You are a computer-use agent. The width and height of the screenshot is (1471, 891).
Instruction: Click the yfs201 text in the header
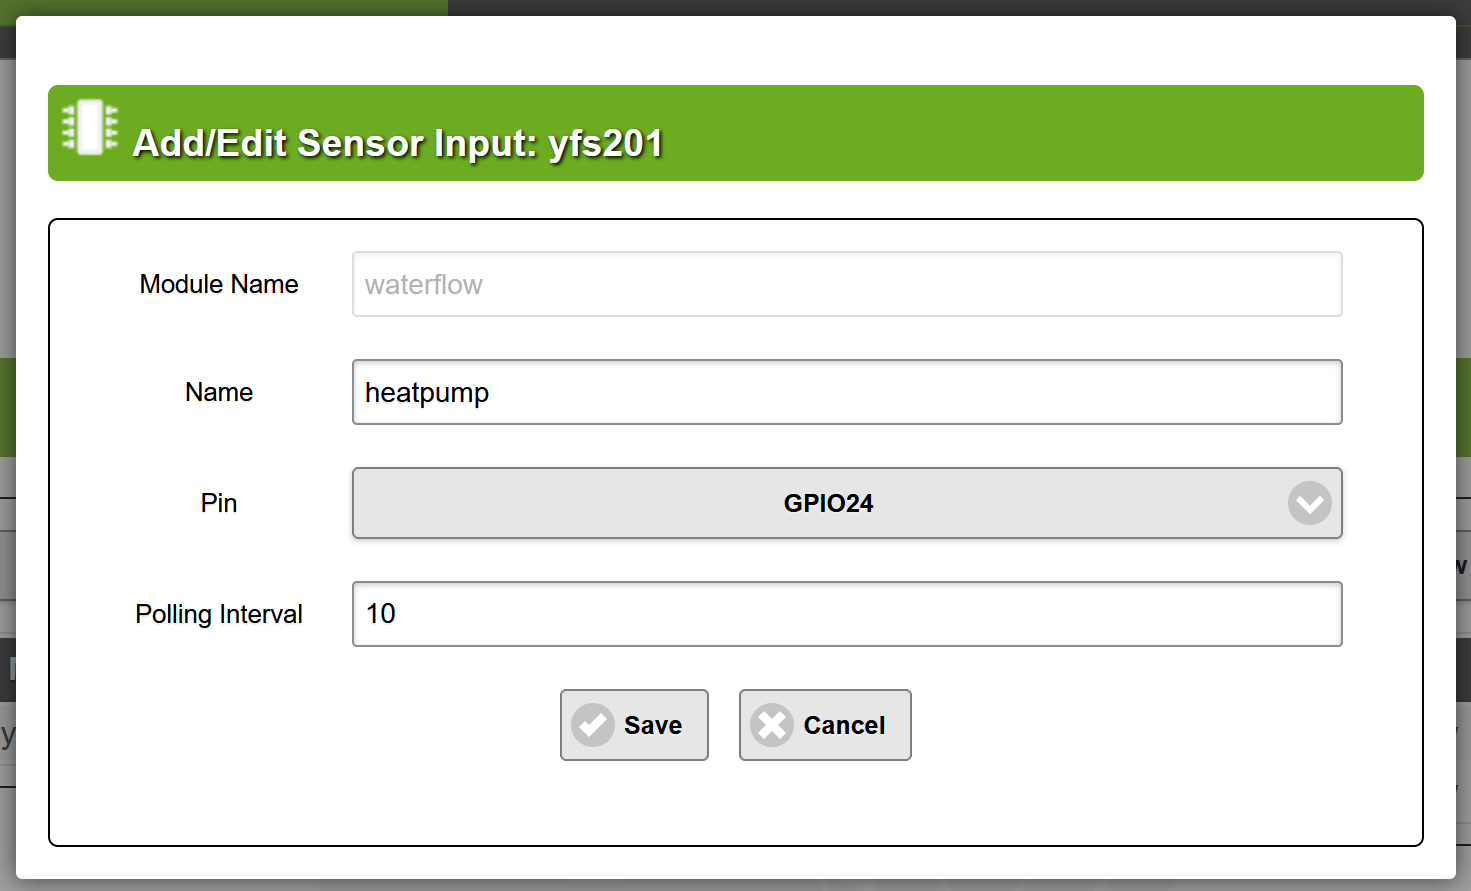pos(606,143)
